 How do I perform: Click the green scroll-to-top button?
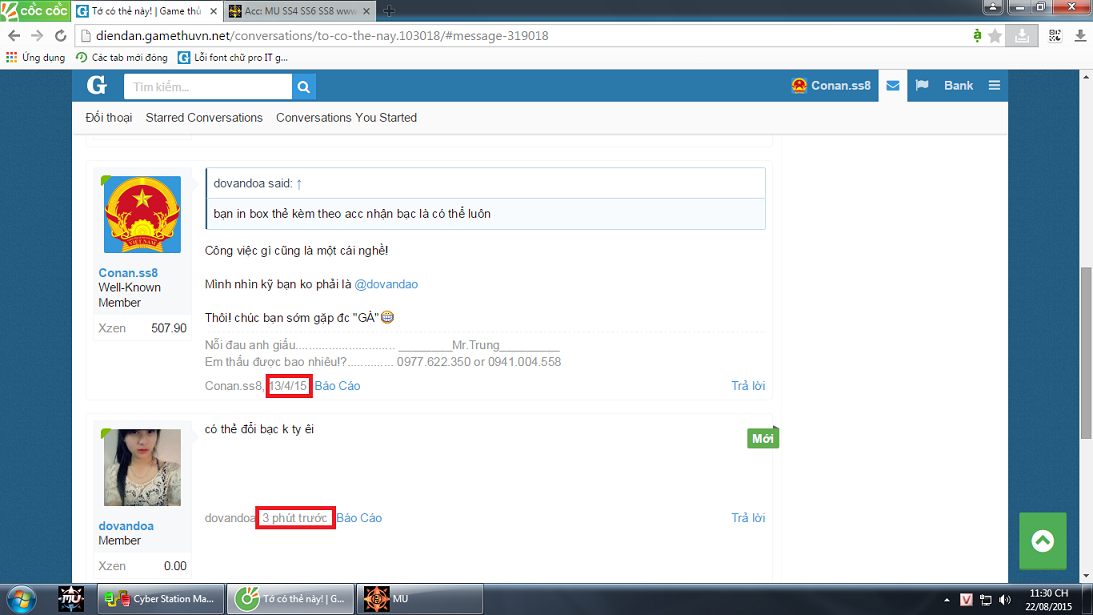coord(1043,541)
